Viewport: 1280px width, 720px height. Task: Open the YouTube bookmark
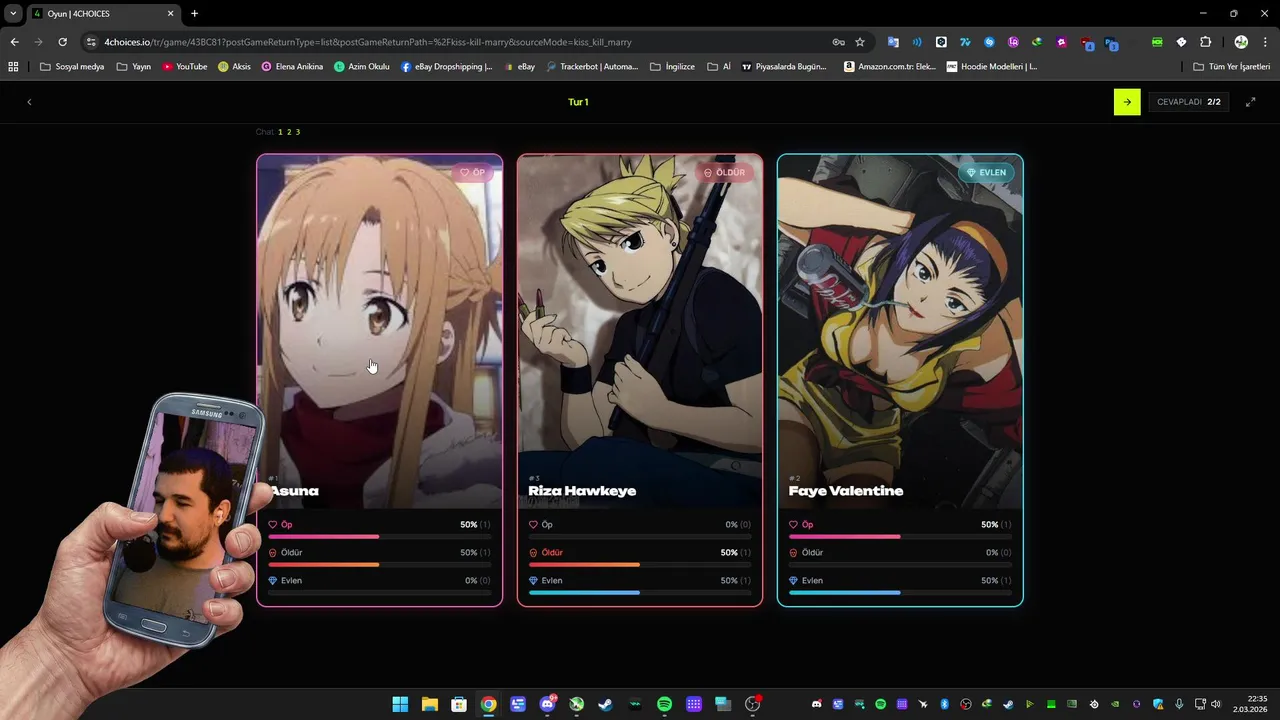(x=184, y=67)
